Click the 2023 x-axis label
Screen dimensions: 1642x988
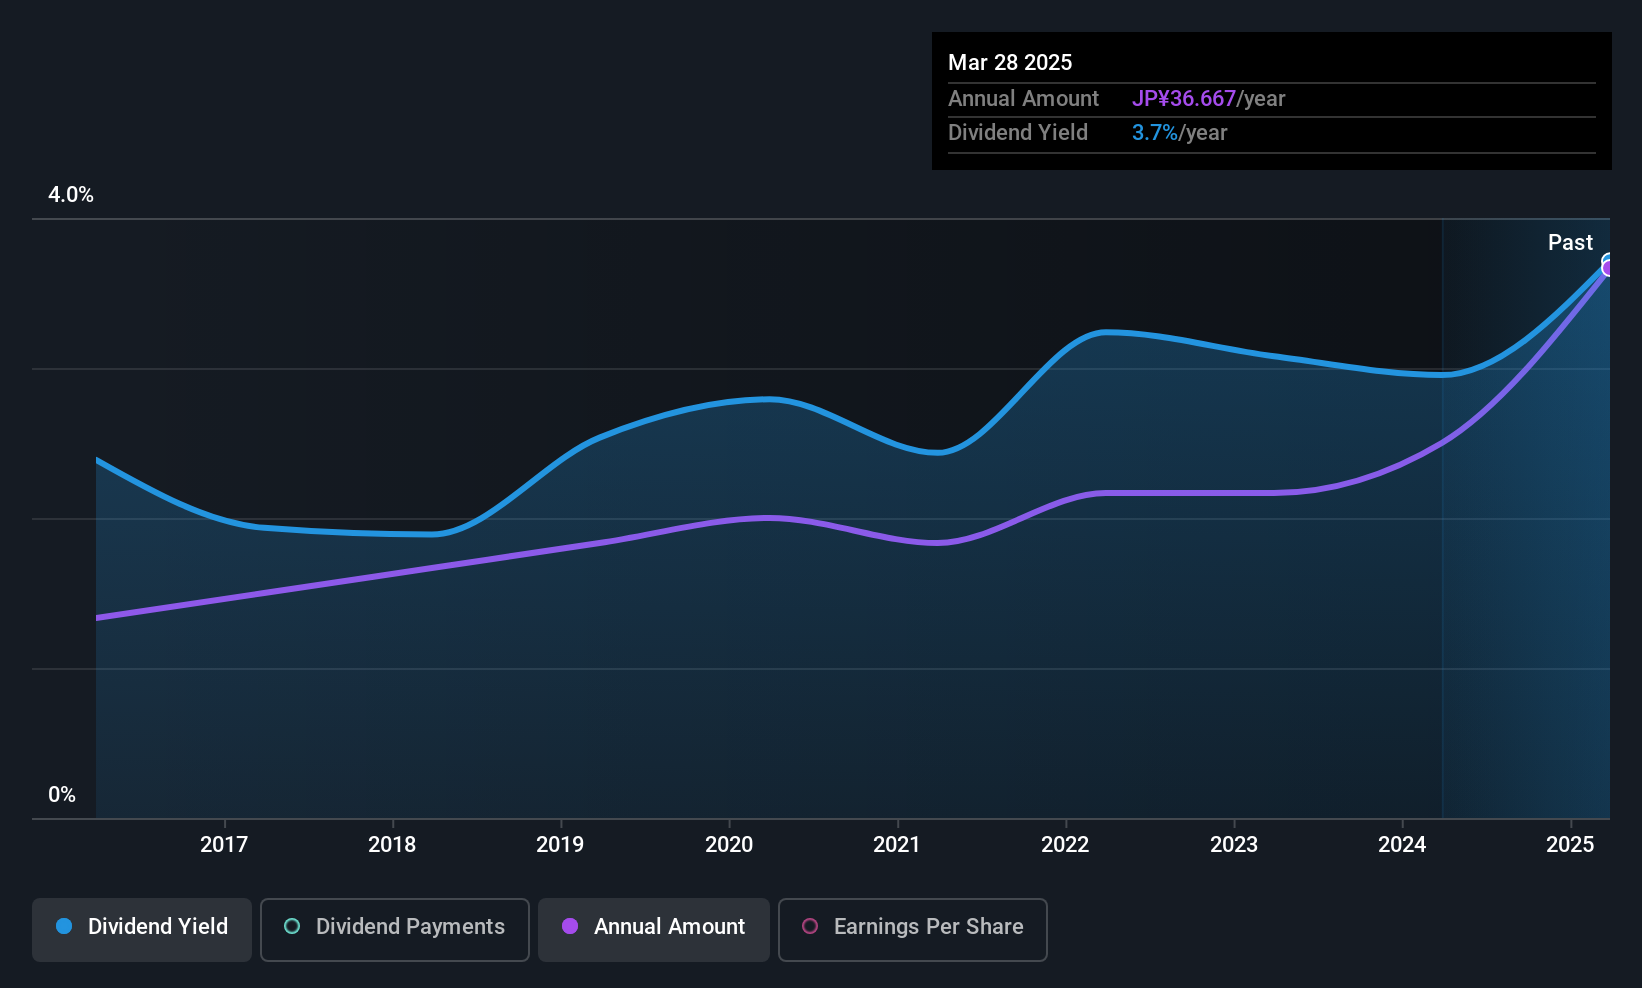pos(1234,844)
